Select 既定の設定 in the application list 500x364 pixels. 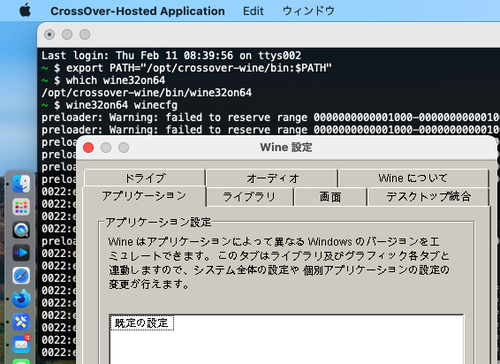pyautogui.click(x=142, y=323)
